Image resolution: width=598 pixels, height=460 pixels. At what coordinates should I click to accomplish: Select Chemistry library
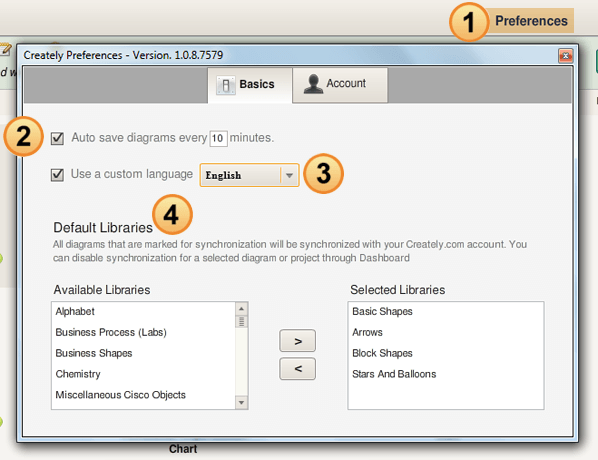tap(143, 374)
